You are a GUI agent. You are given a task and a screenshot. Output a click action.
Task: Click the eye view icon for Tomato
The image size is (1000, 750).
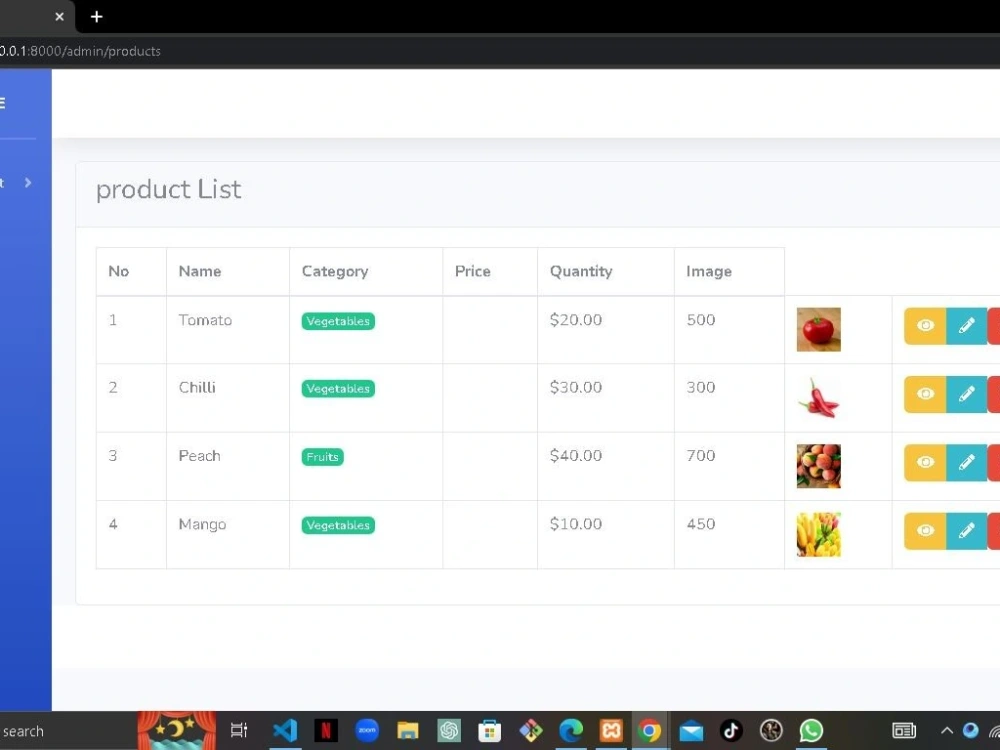924,325
